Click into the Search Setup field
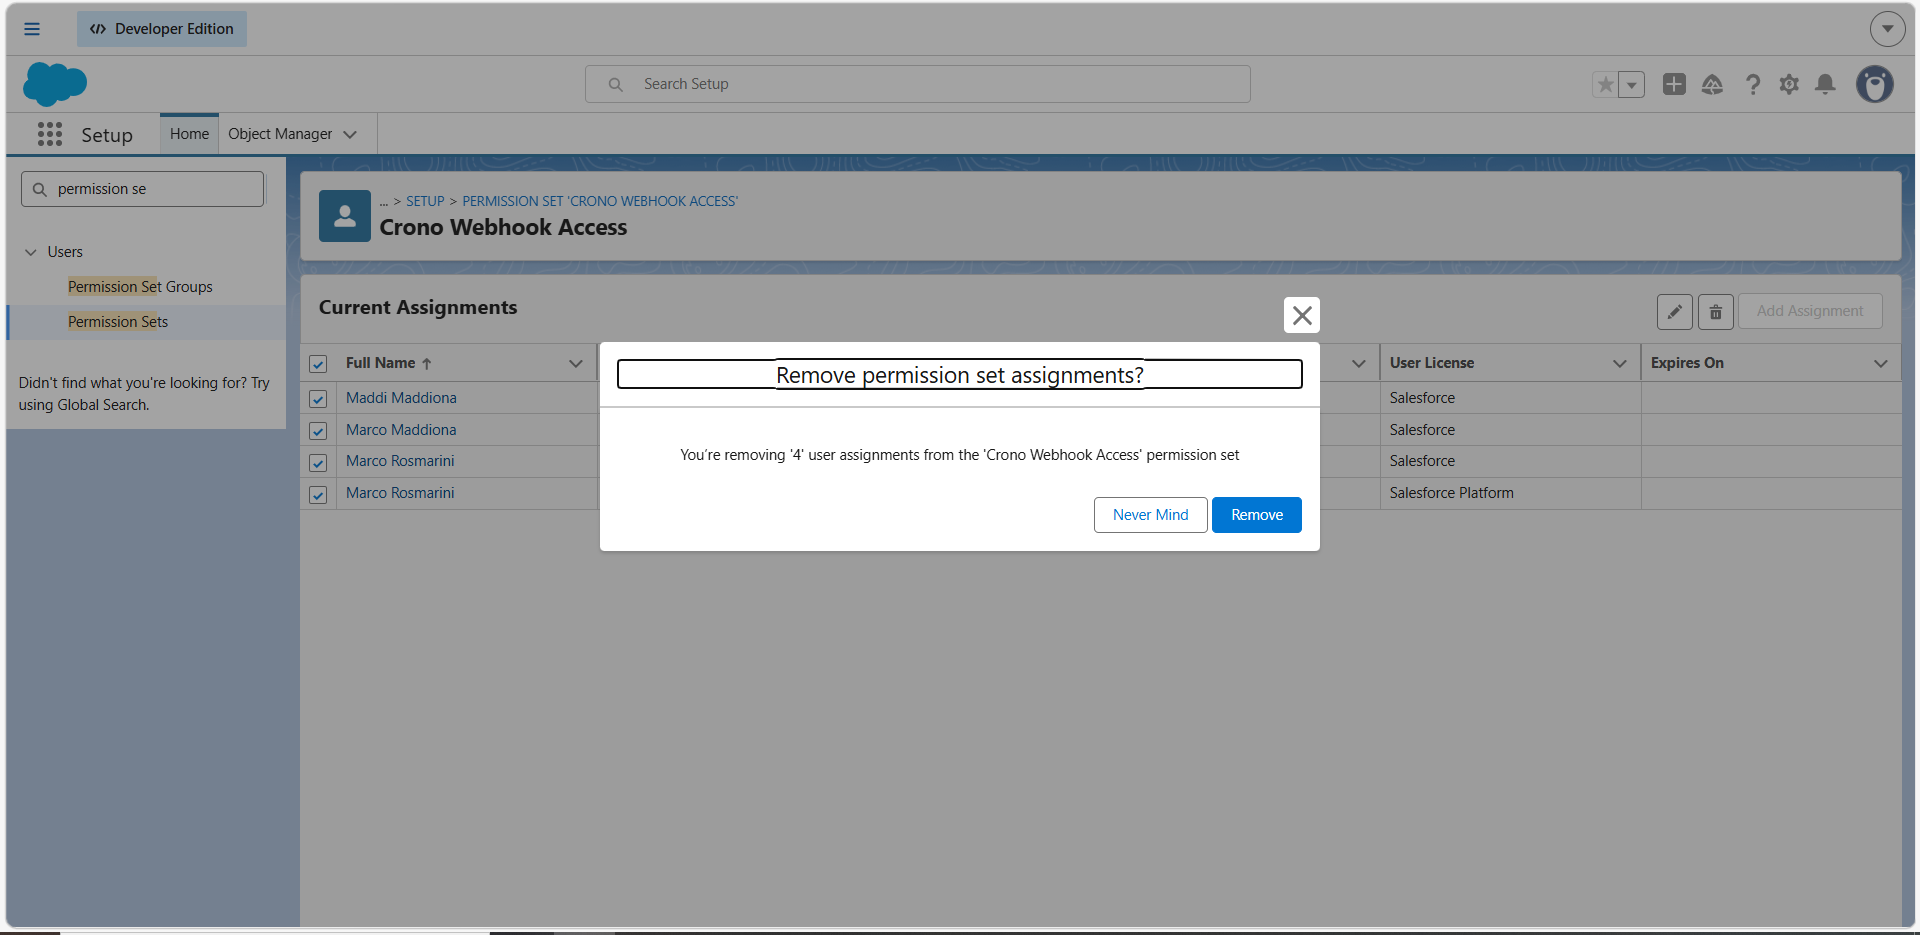Screen dimensions: 1920x935 [x=918, y=84]
